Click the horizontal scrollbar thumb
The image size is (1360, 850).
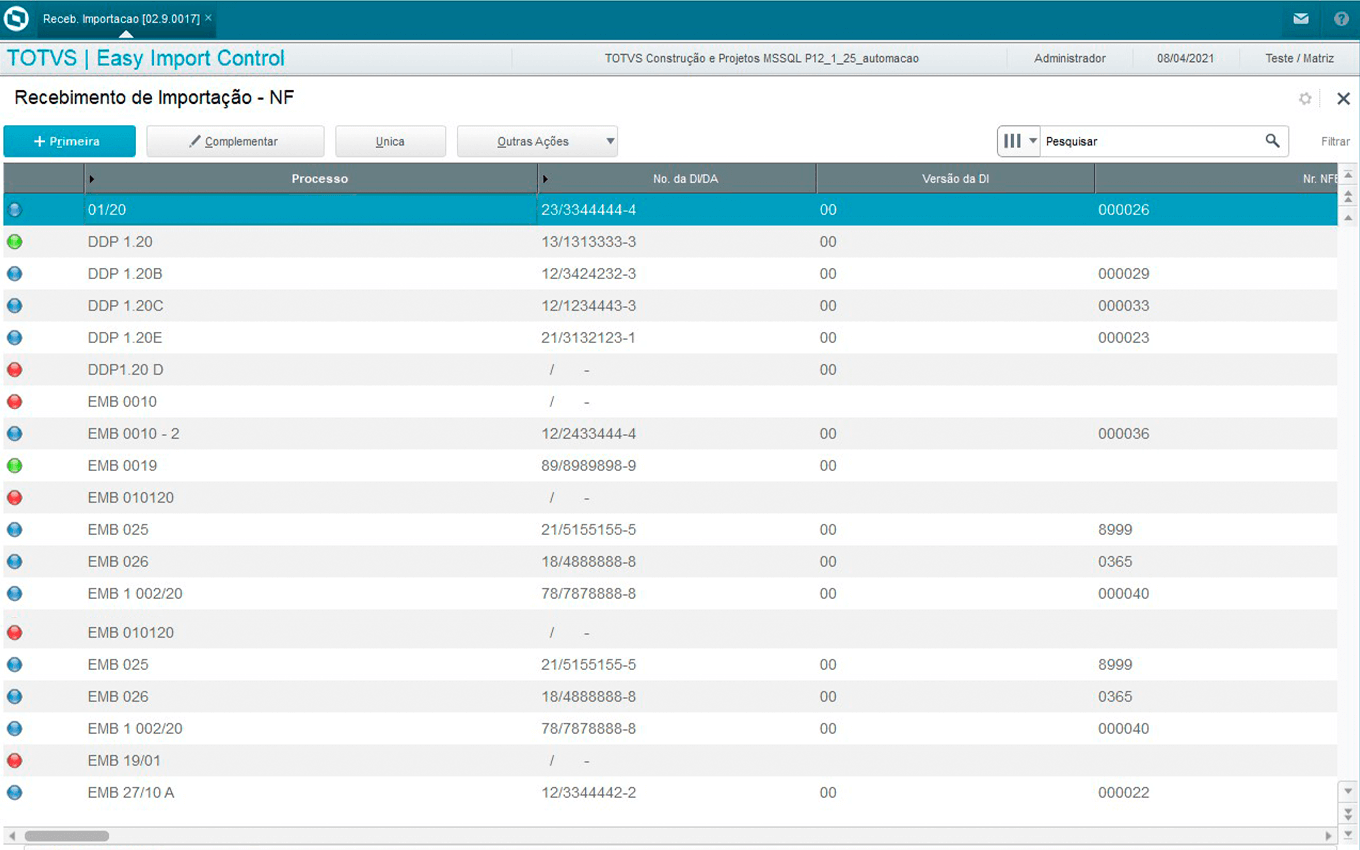pos(66,836)
